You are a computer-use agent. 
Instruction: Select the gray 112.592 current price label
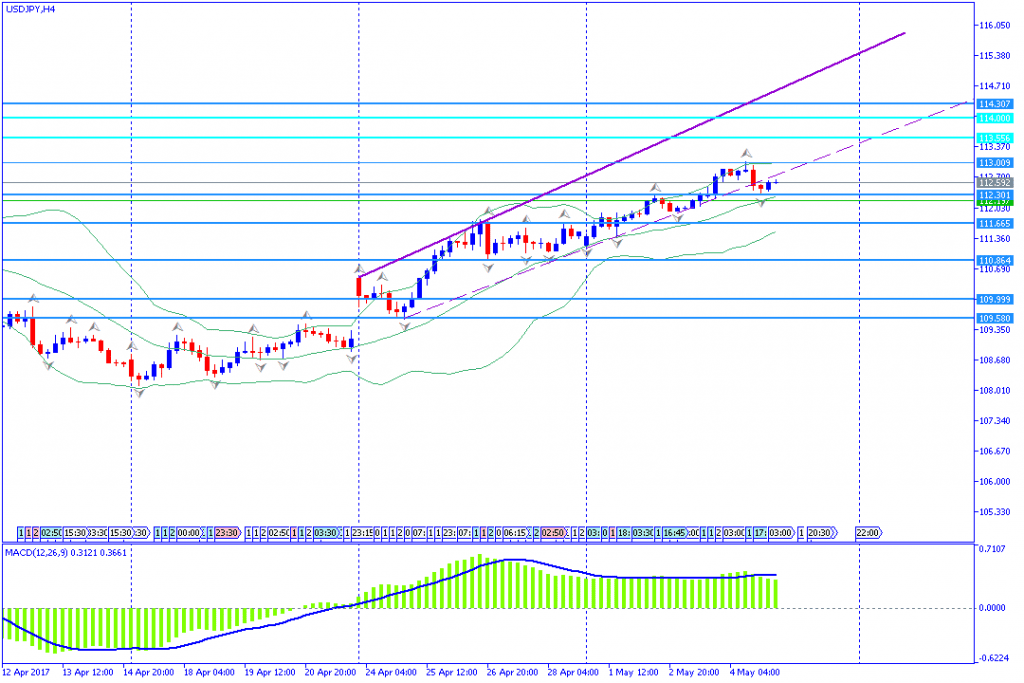[x=995, y=183]
